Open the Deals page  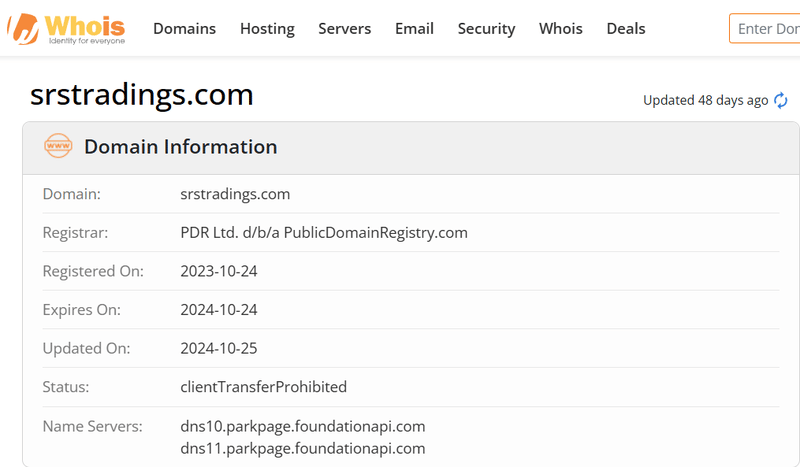pyautogui.click(x=626, y=28)
